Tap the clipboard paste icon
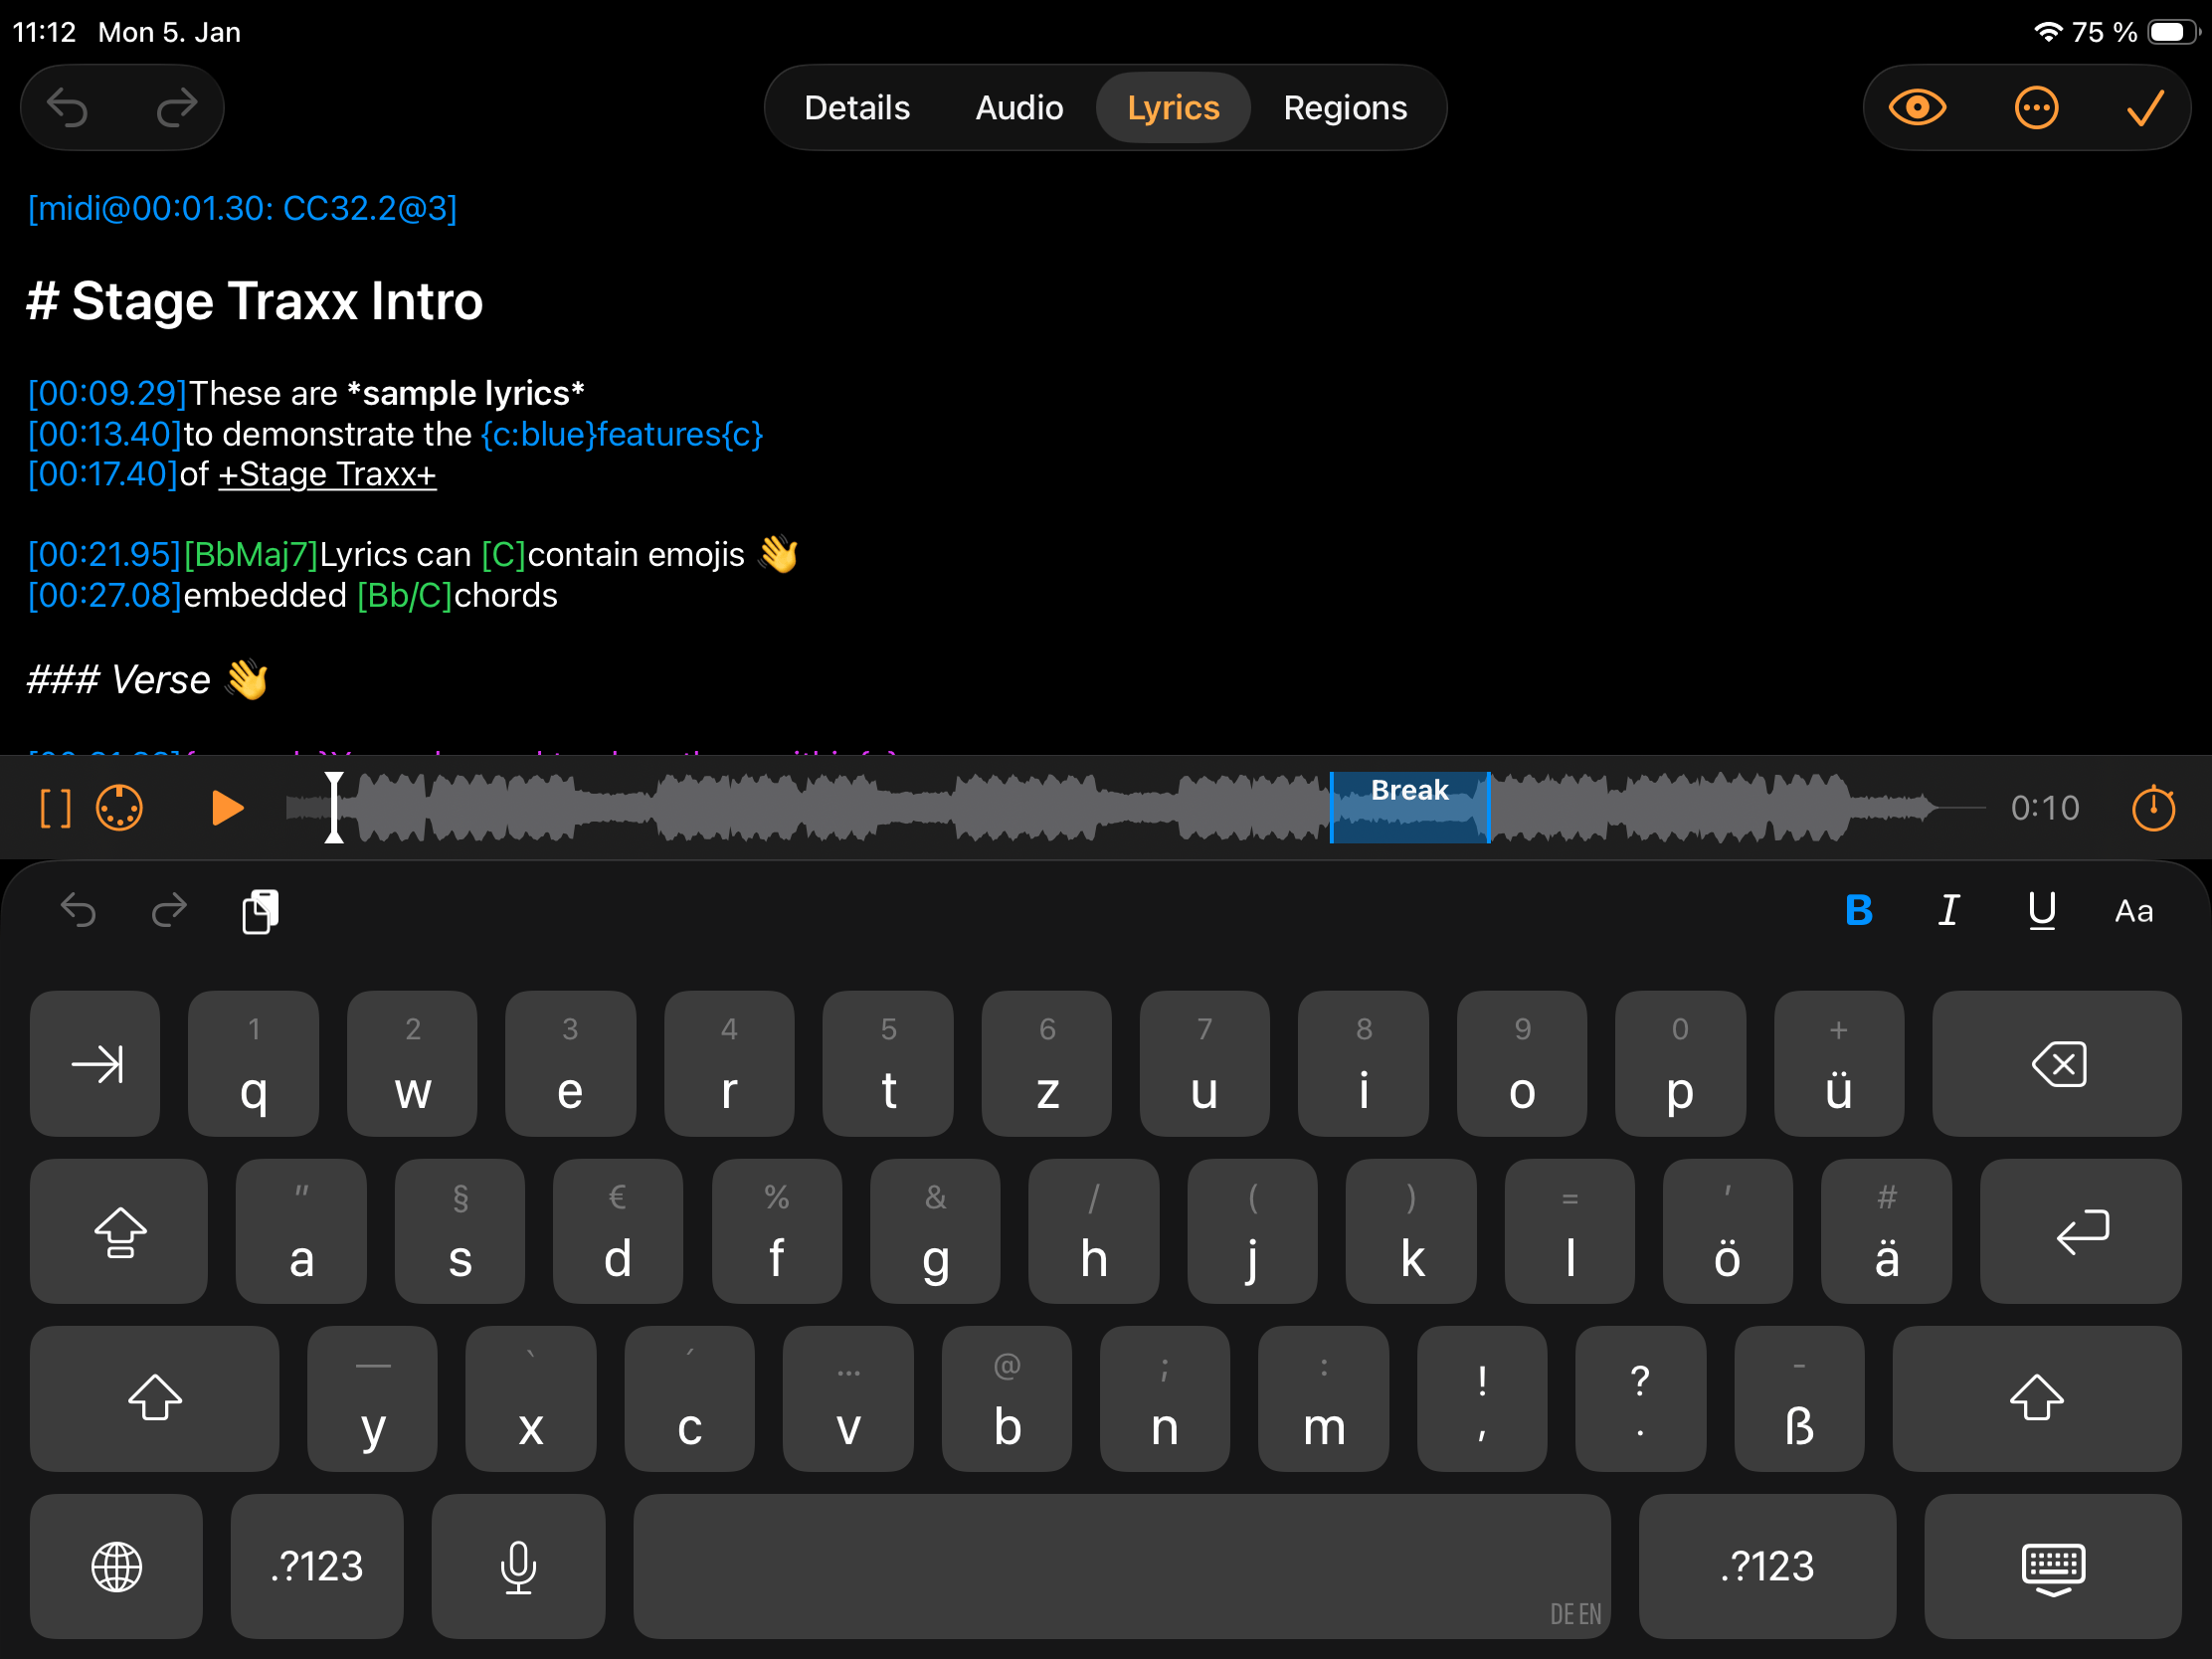Image resolution: width=2212 pixels, height=1659 pixels. (261, 911)
